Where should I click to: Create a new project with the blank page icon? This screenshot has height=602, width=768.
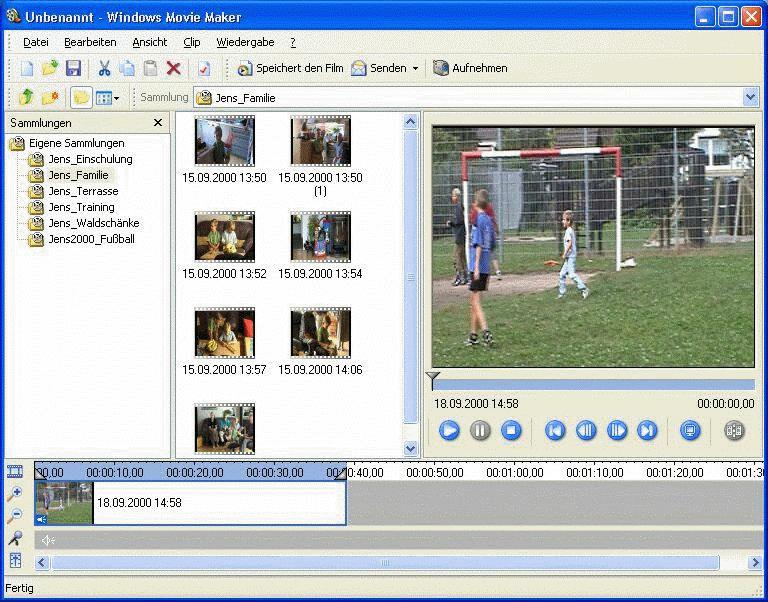tap(26, 68)
